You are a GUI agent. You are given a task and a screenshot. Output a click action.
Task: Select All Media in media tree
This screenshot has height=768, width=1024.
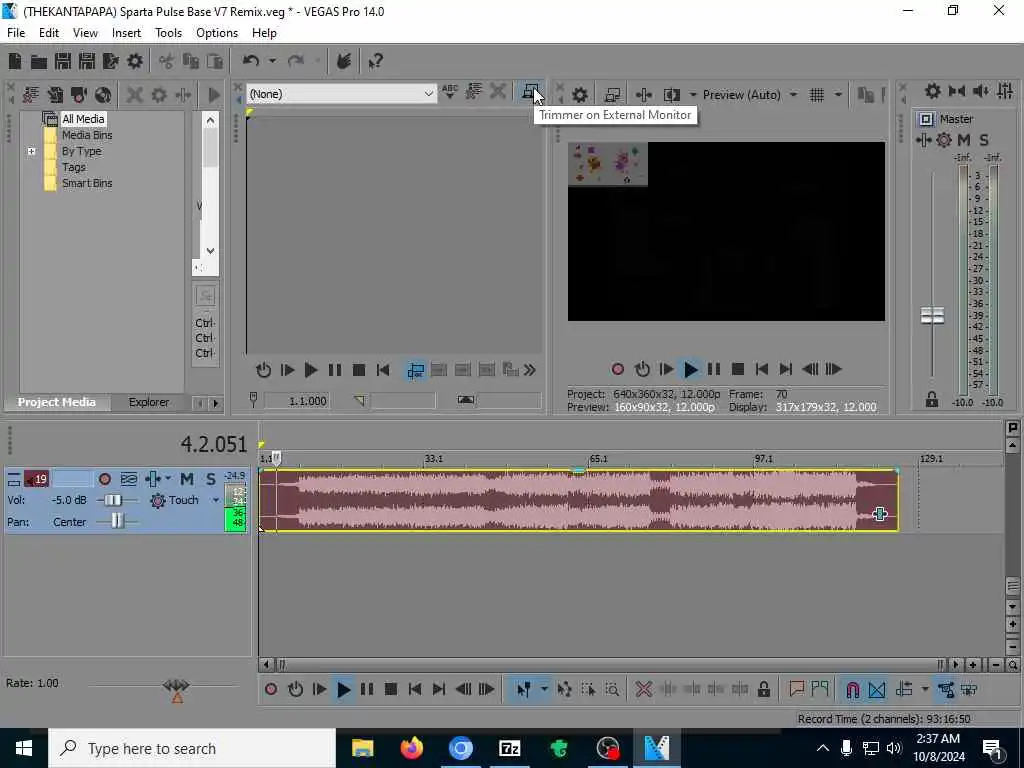click(83, 119)
